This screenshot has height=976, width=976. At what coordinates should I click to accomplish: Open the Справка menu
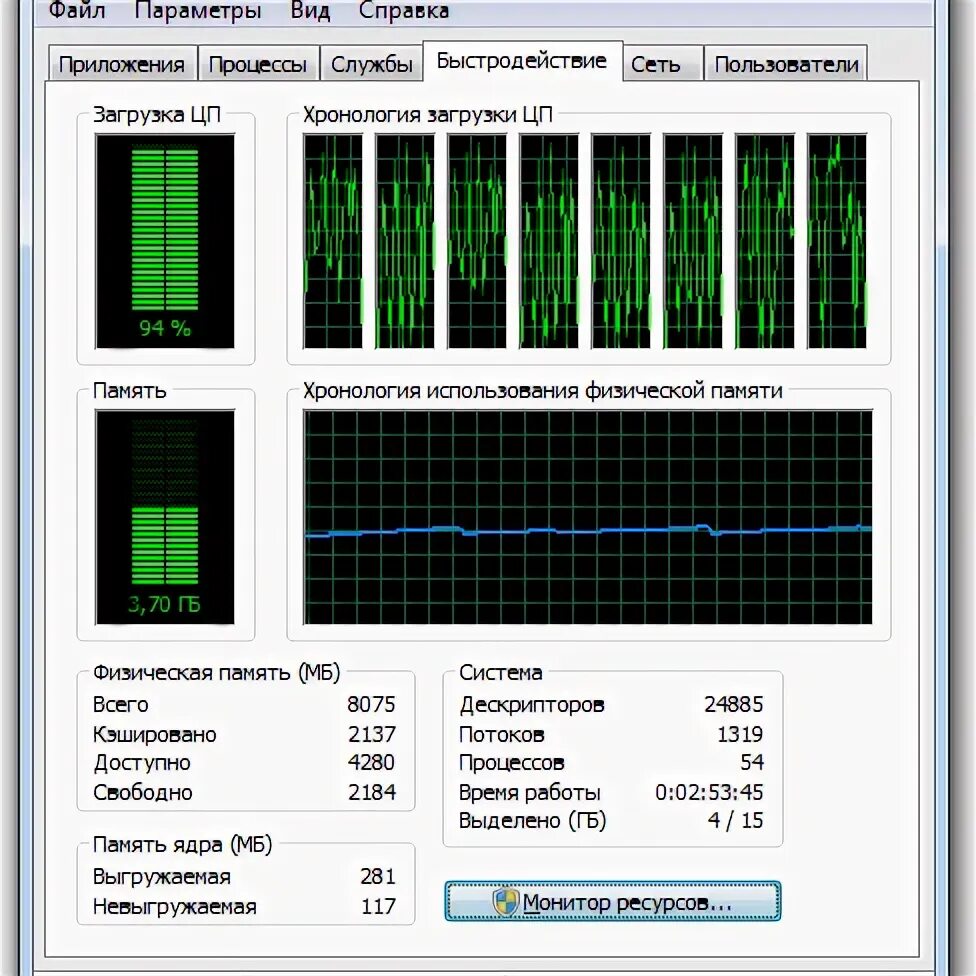click(403, 11)
